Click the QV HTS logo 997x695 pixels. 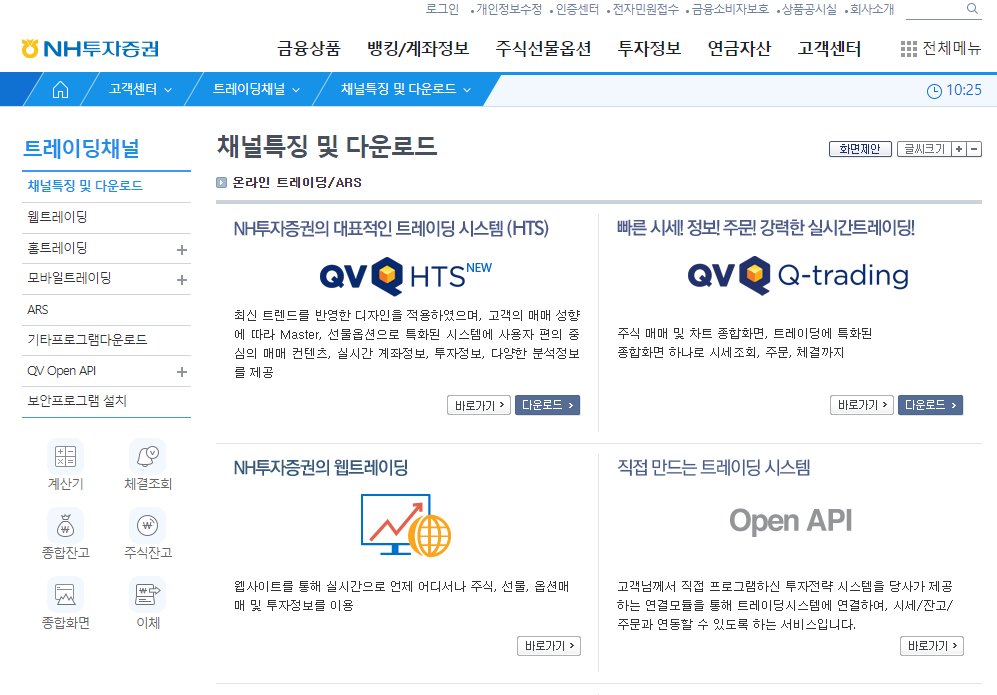coord(406,277)
